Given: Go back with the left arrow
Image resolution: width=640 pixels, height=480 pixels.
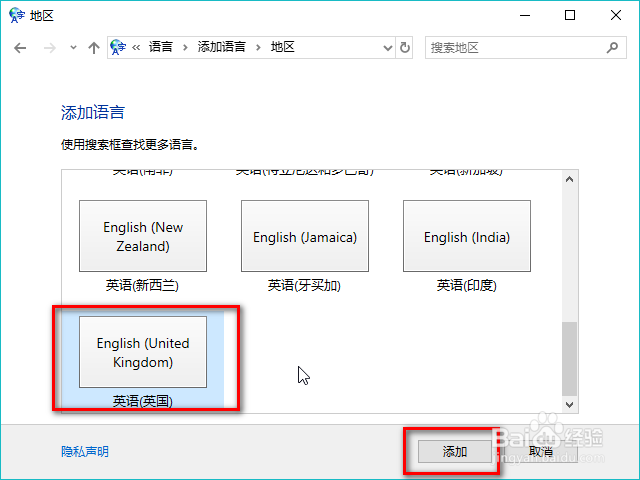Looking at the screenshot, I should point(20,48).
